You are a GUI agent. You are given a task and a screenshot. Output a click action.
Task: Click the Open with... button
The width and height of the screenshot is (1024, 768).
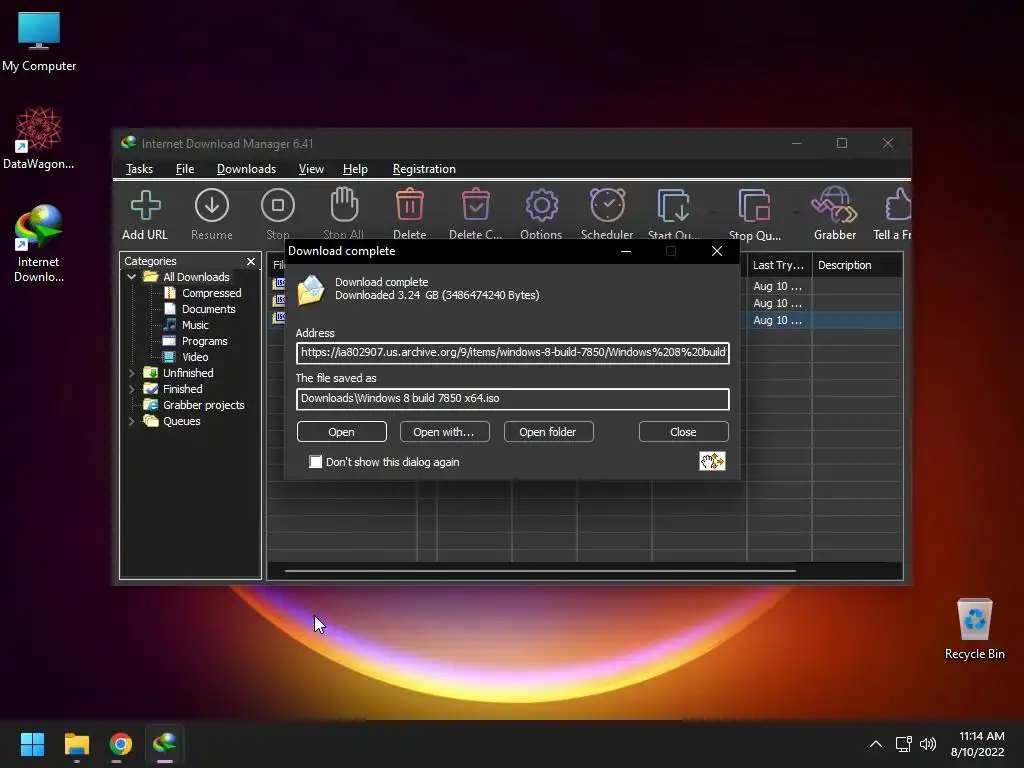pyautogui.click(x=445, y=432)
